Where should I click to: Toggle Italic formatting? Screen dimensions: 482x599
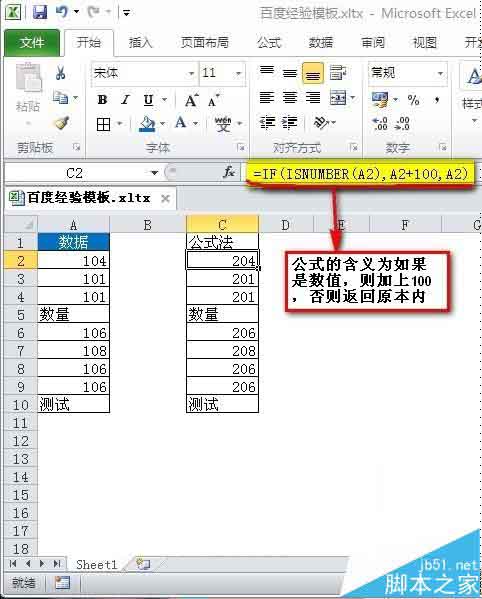125,100
